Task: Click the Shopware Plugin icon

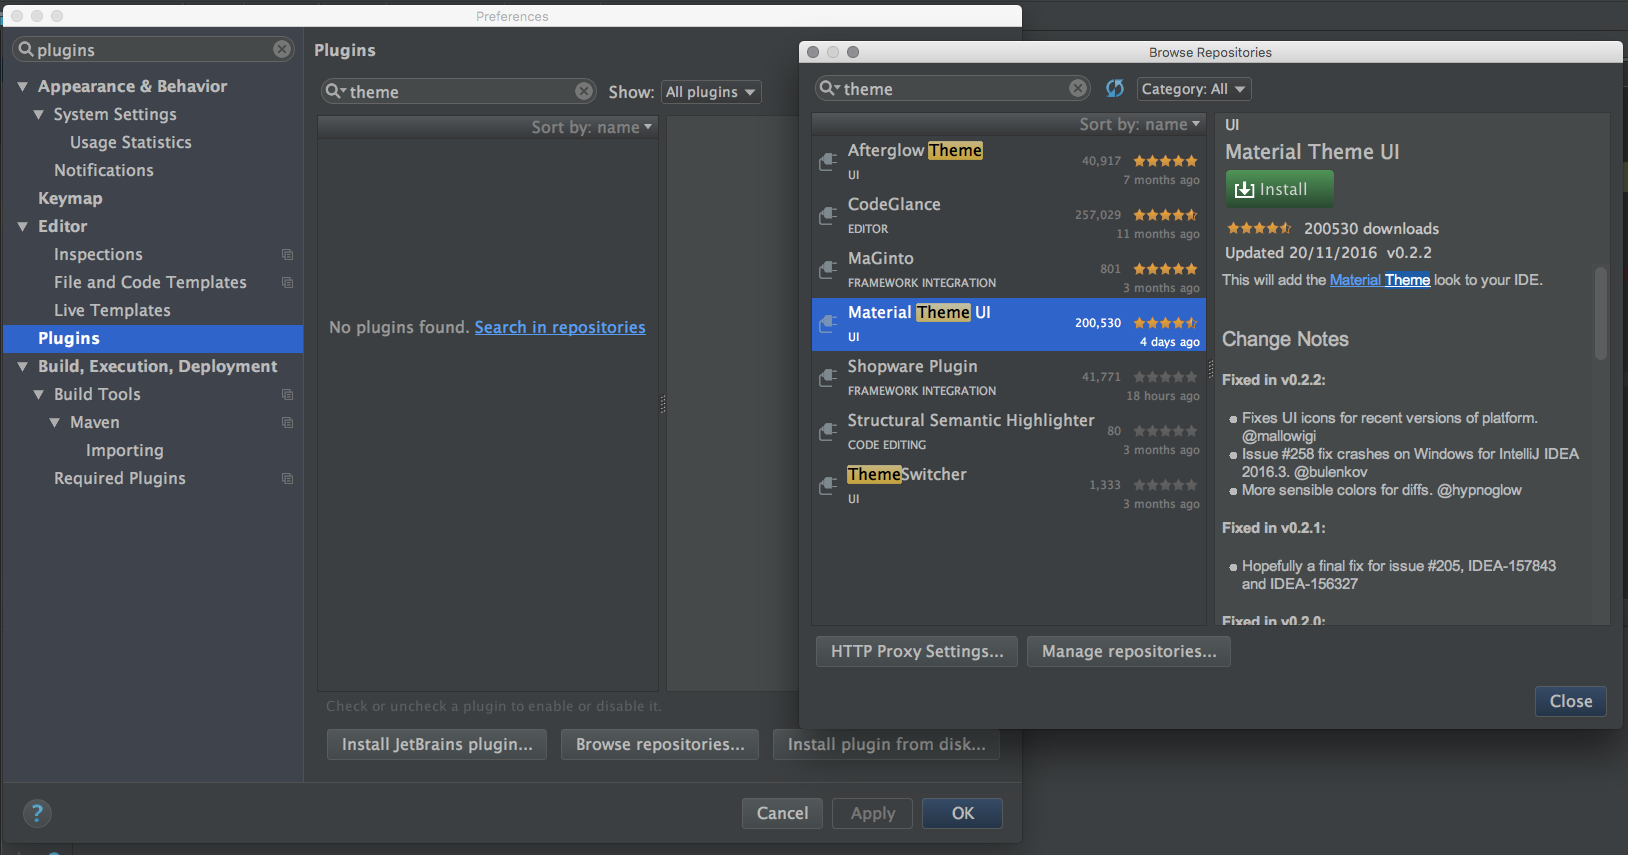Action: coord(828,377)
